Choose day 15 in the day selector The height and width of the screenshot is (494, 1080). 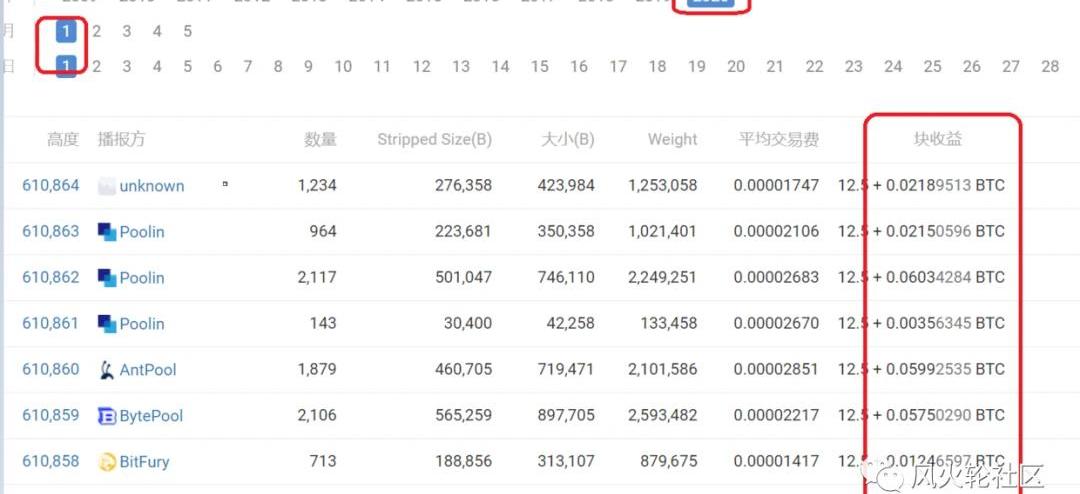tap(540, 67)
